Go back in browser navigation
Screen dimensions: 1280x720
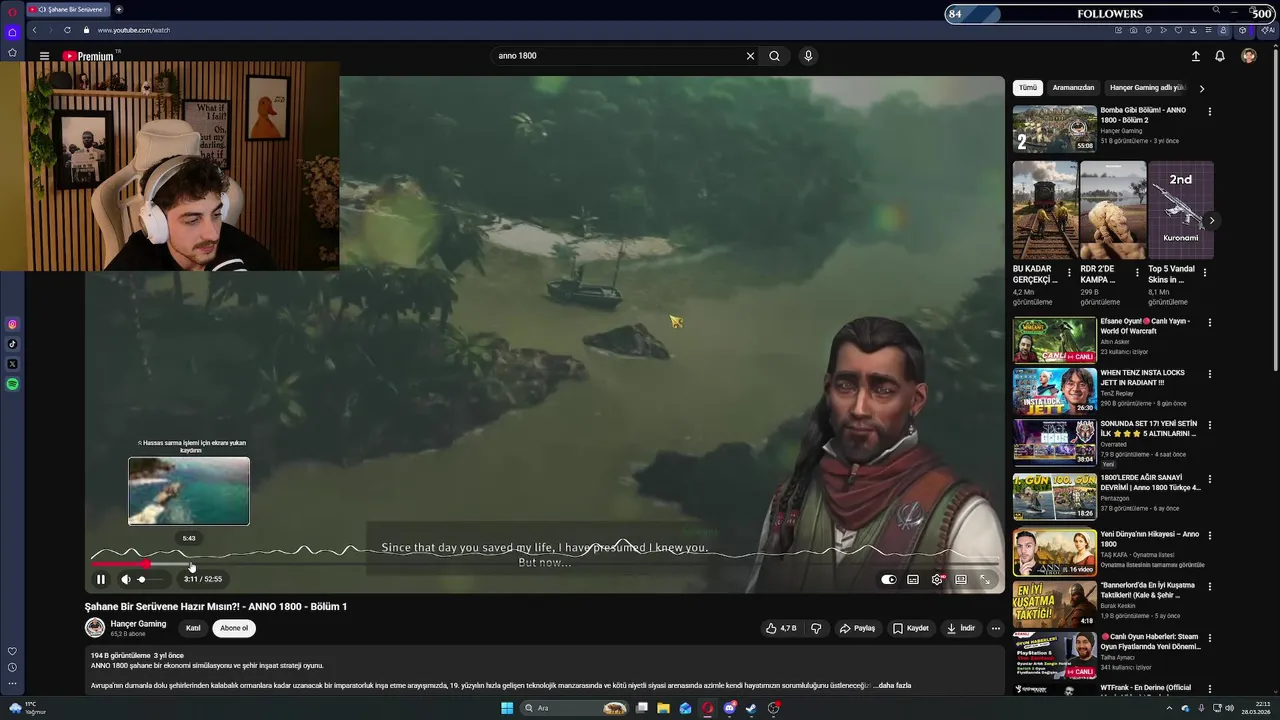click(x=34, y=30)
